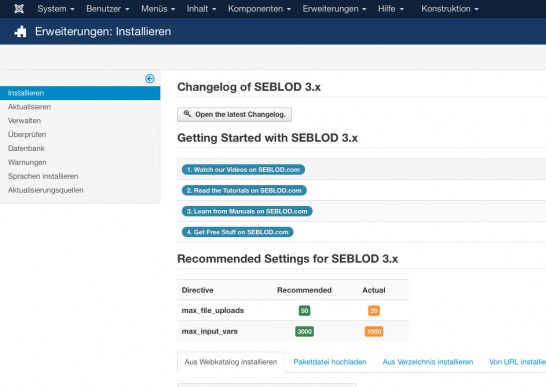Viewport: 546px width, 387px height.
Task: Click the orange 1000 actual badge
Action: click(374, 331)
